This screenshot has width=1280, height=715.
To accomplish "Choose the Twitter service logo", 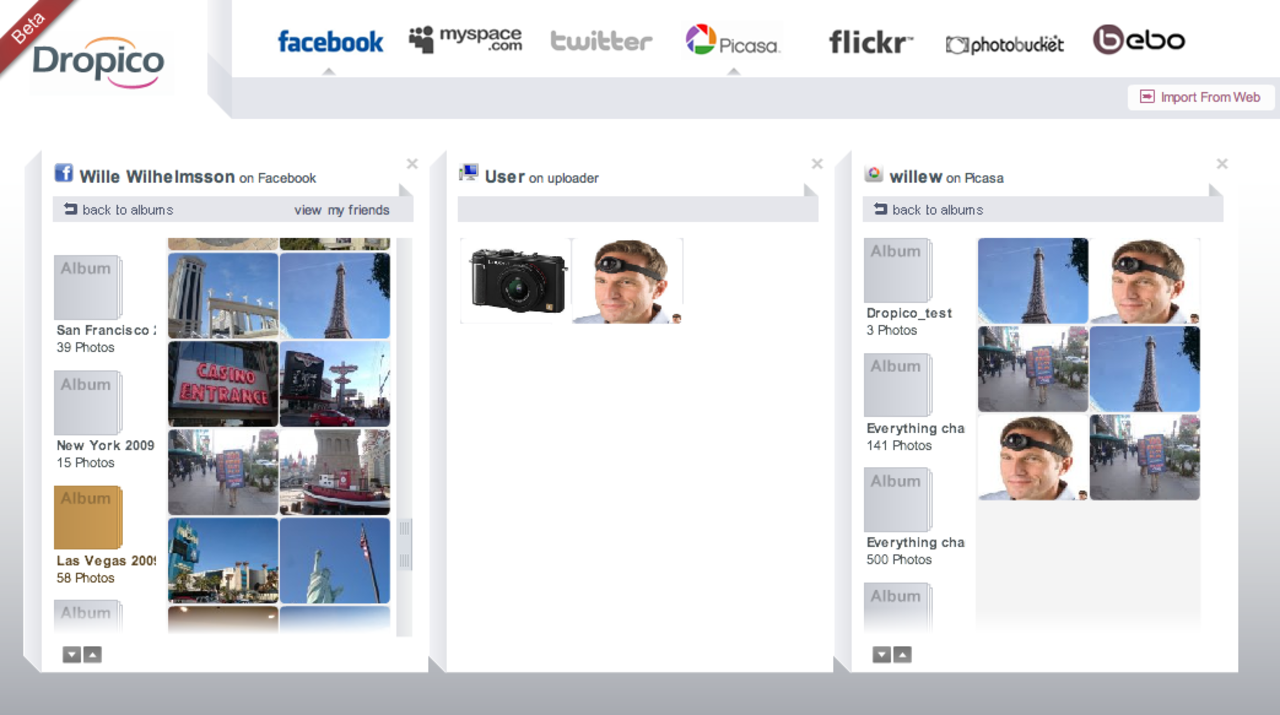I will tap(601, 41).
